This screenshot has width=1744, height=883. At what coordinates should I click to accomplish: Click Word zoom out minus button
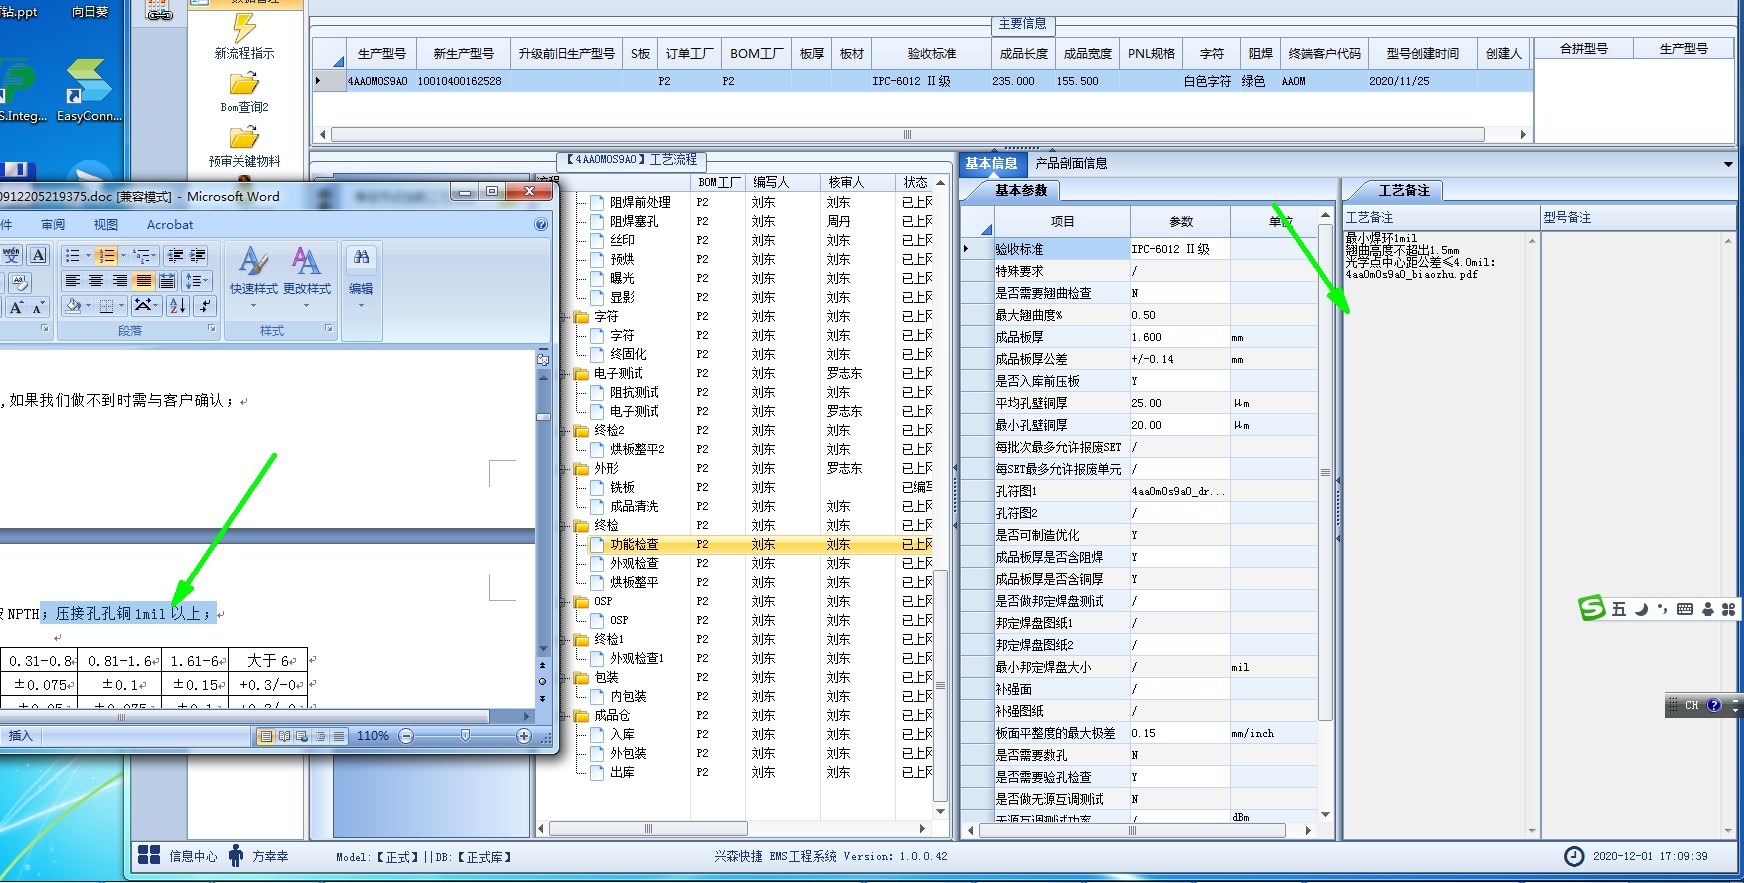(x=406, y=736)
